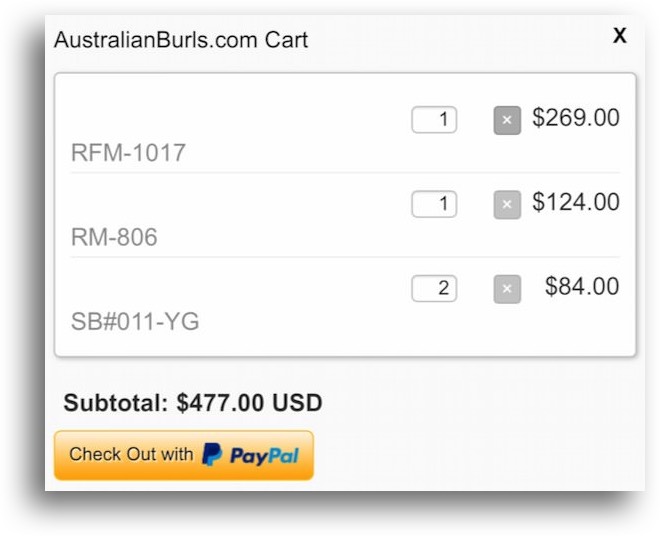
Task: Click the quantity box for RM-806
Action: pyautogui.click(x=434, y=204)
